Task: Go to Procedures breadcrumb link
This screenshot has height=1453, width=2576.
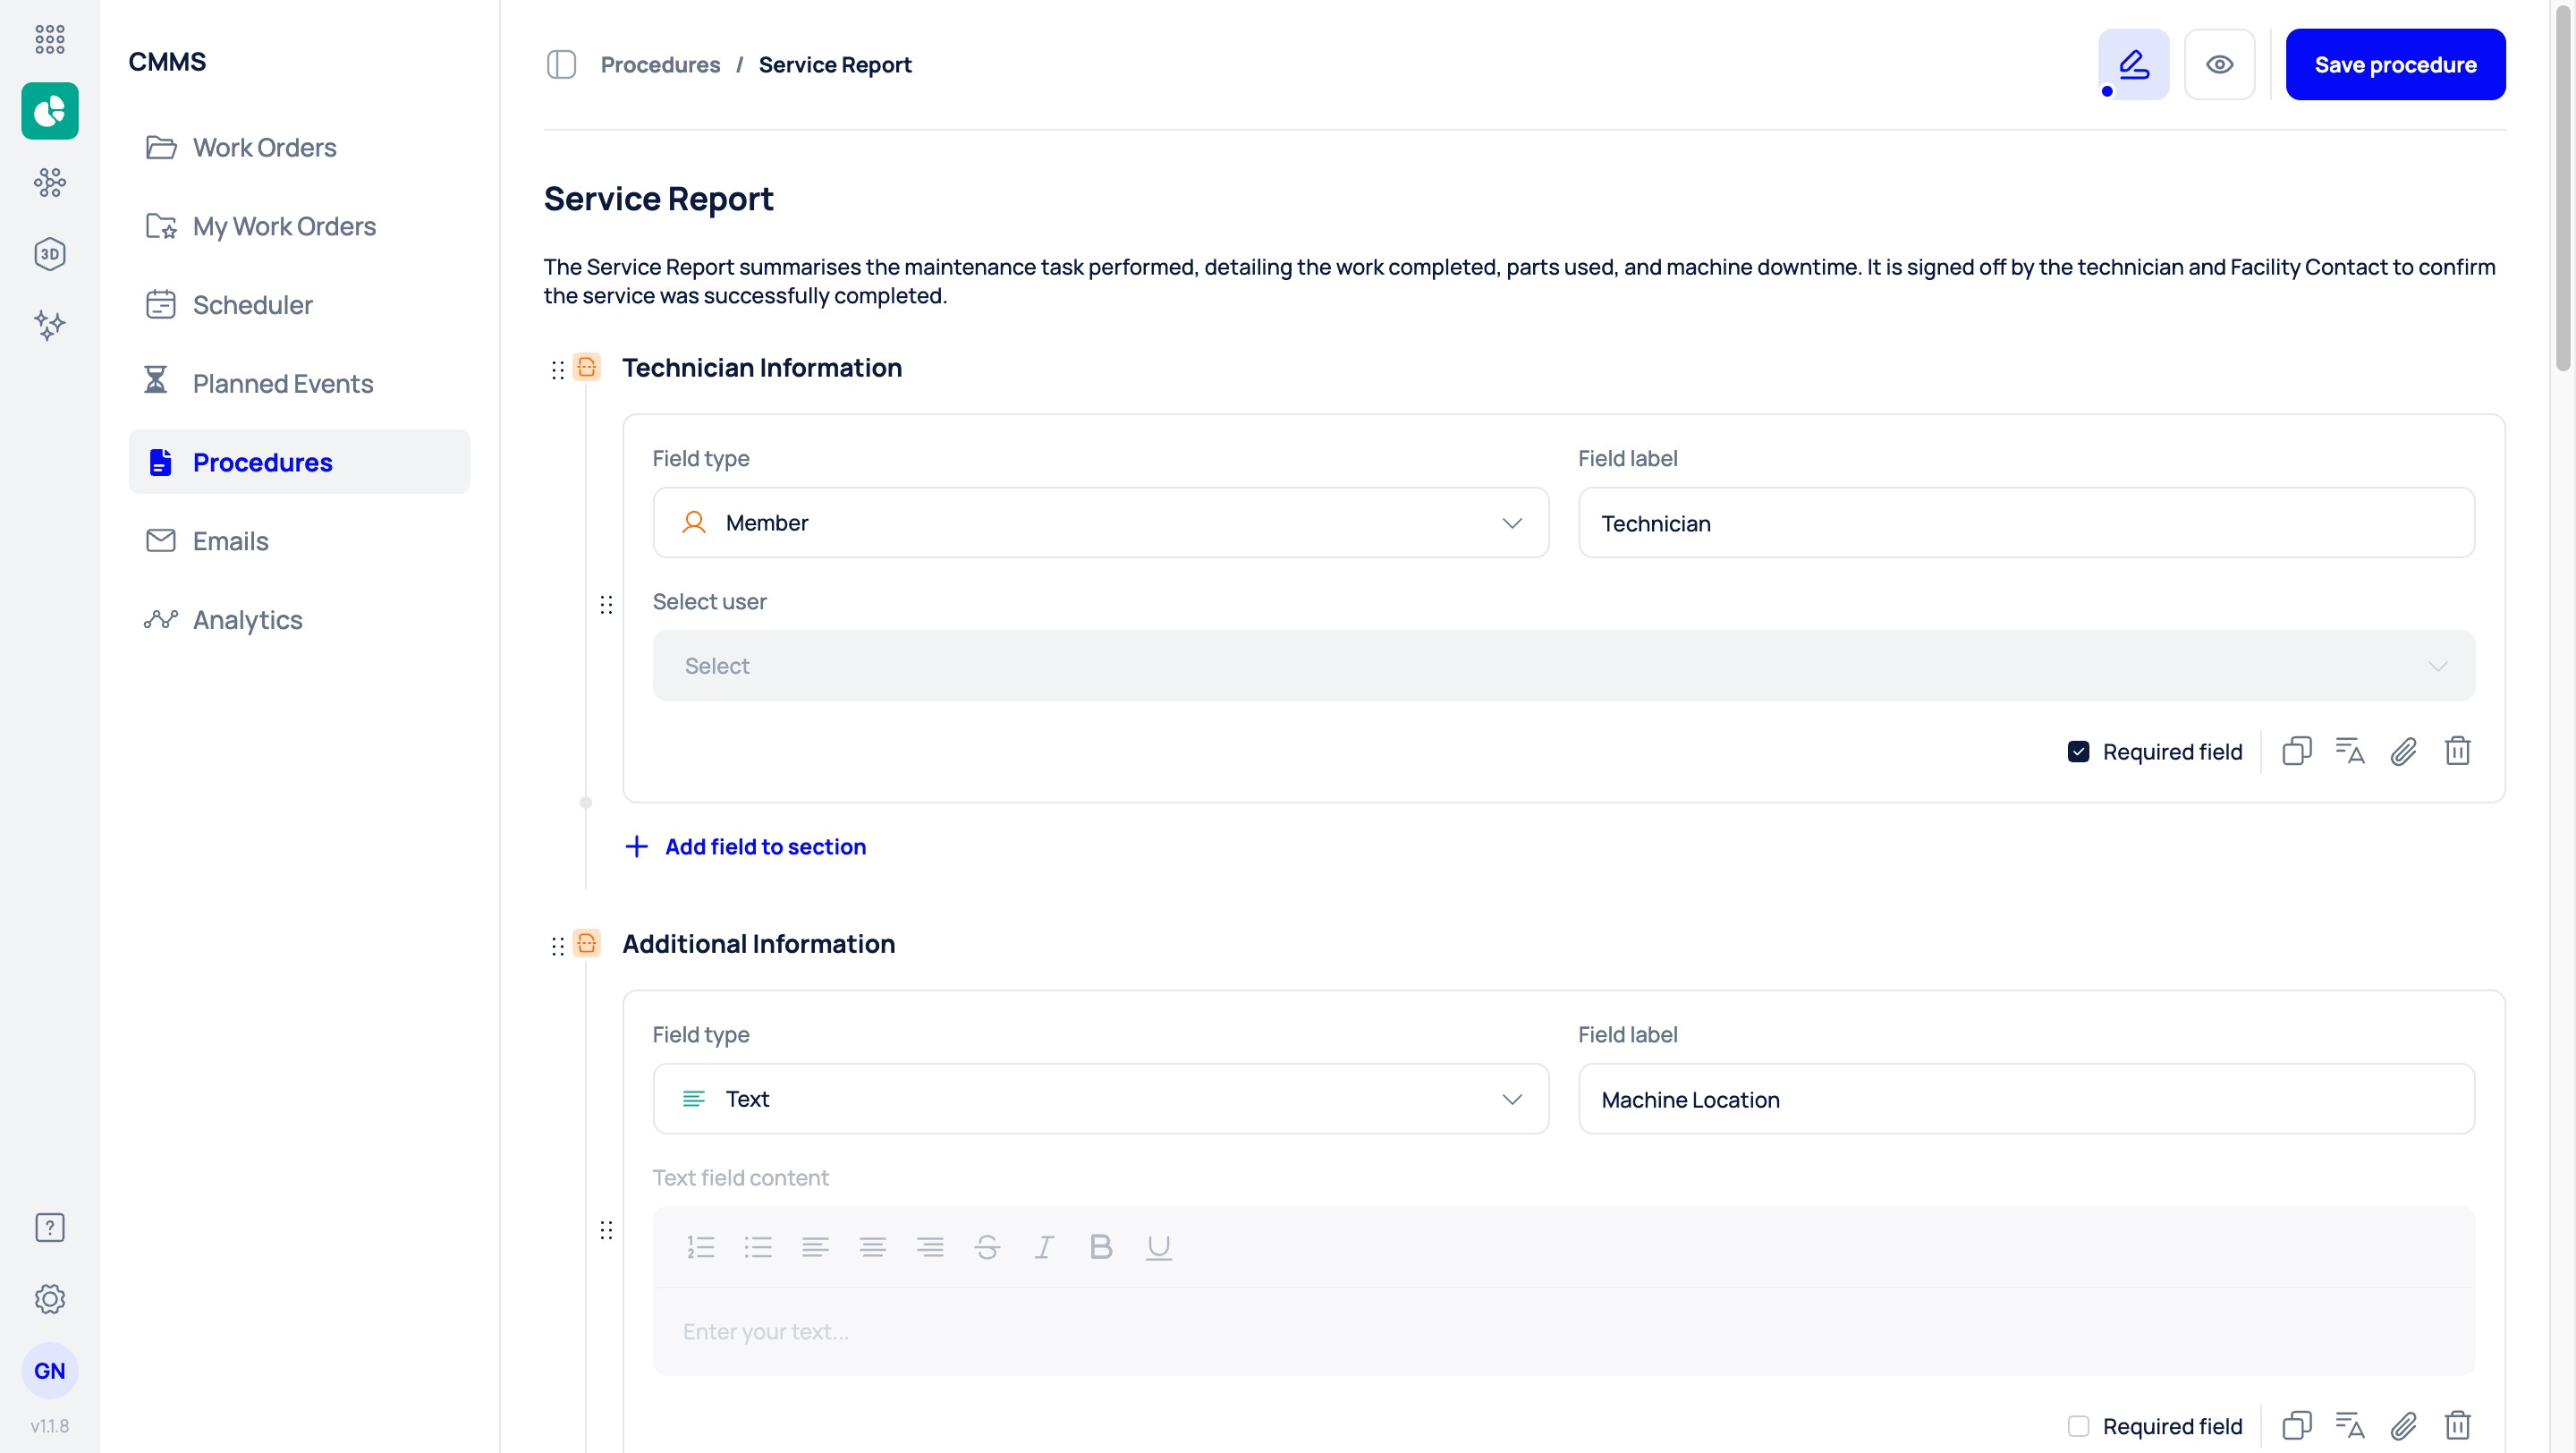Action: [x=660, y=65]
